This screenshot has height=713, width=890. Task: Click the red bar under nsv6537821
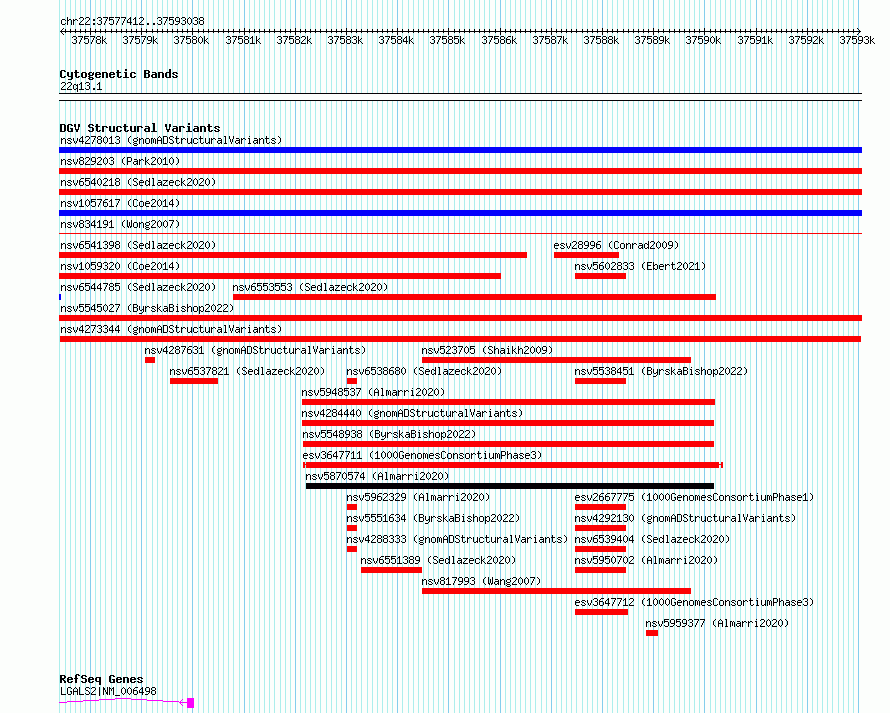[194, 381]
